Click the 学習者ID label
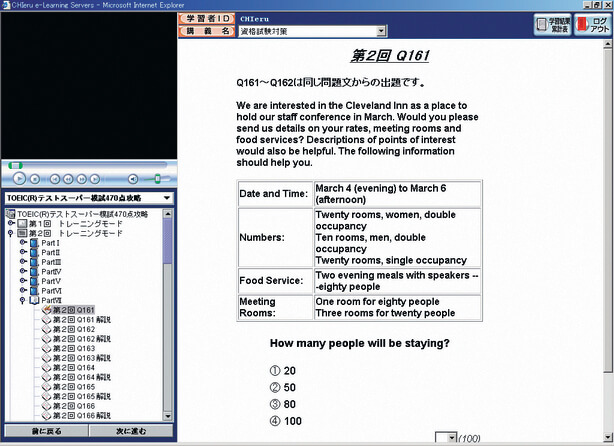Viewport: 614px width, 446px height. (207, 18)
